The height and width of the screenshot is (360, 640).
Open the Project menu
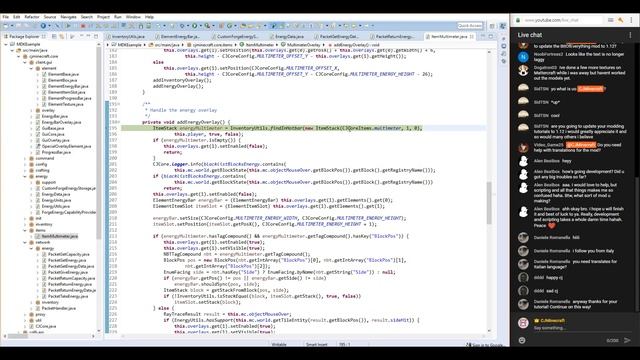103,17
